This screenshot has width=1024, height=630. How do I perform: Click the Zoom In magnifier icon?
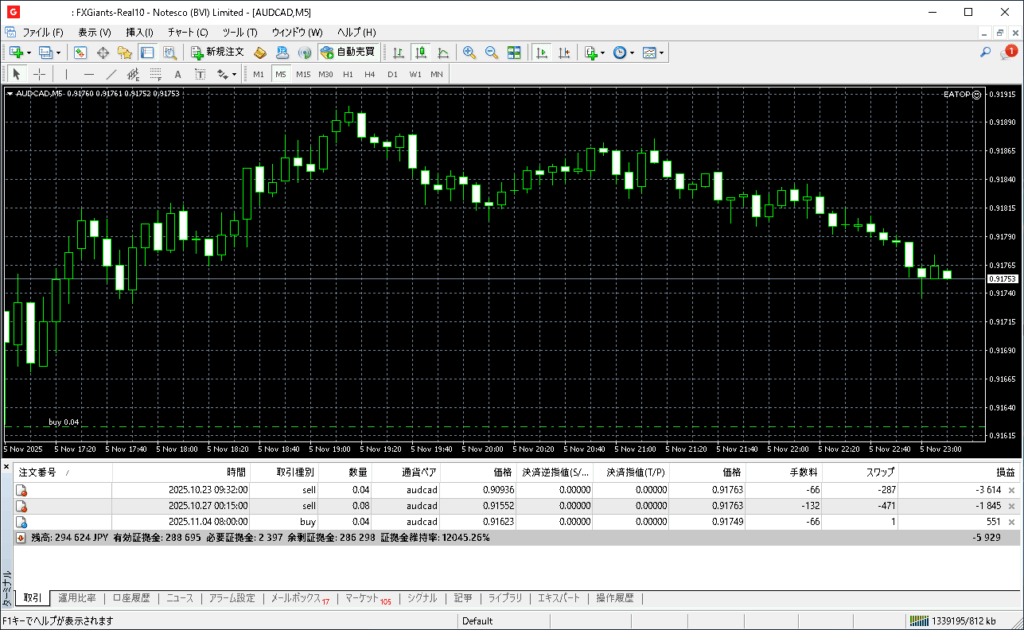pyautogui.click(x=468, y=52)
